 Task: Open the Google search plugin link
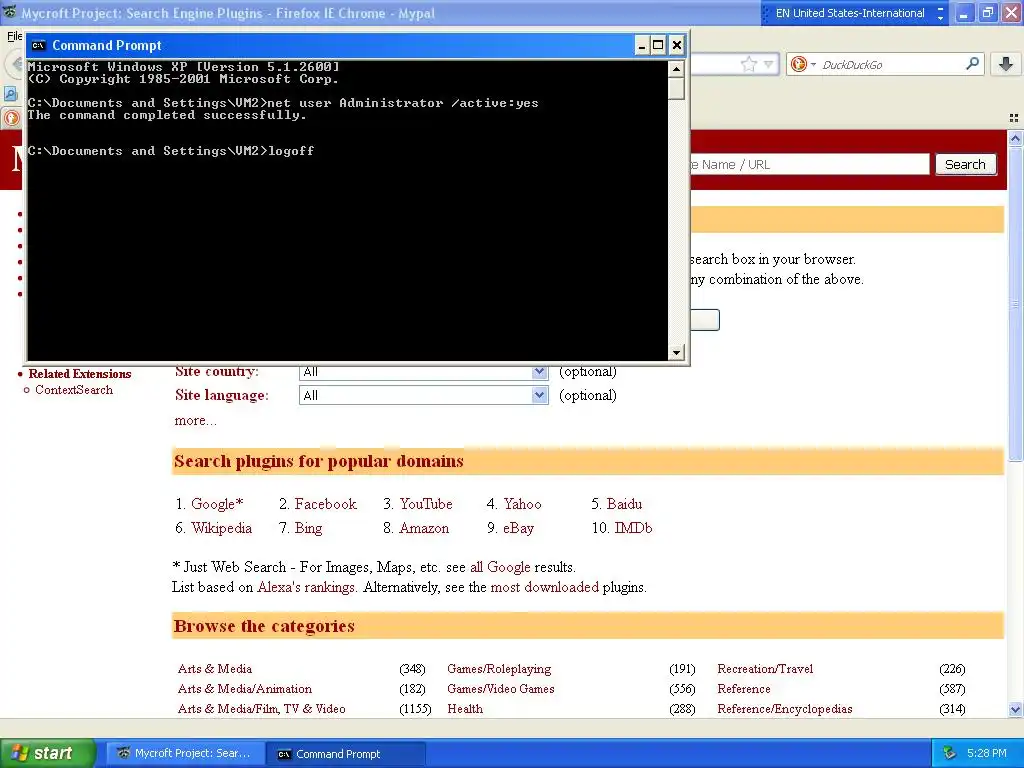(x=217, y=504)
